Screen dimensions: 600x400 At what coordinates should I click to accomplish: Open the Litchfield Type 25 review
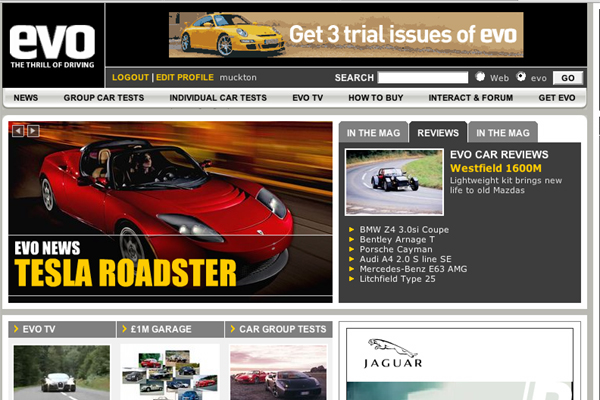coord(397,279)
